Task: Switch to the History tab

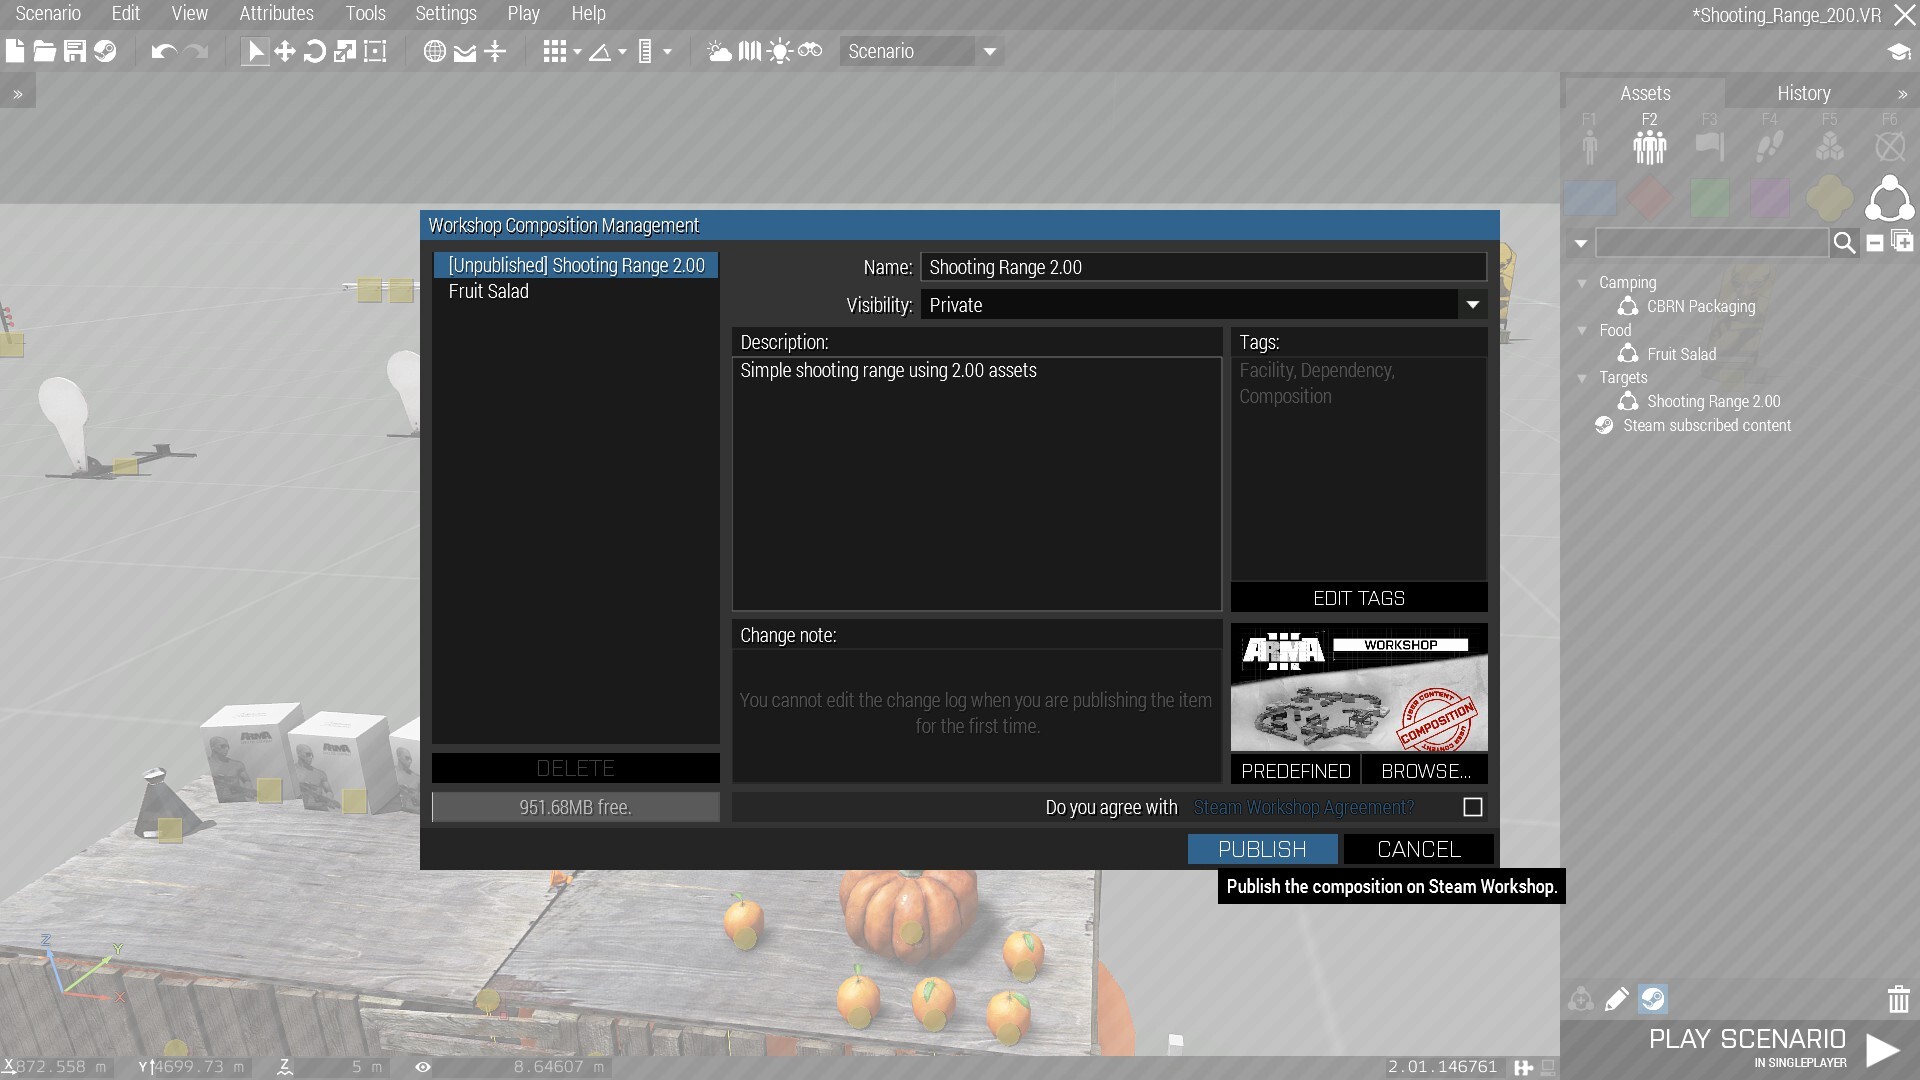Action: point(1803,93)
